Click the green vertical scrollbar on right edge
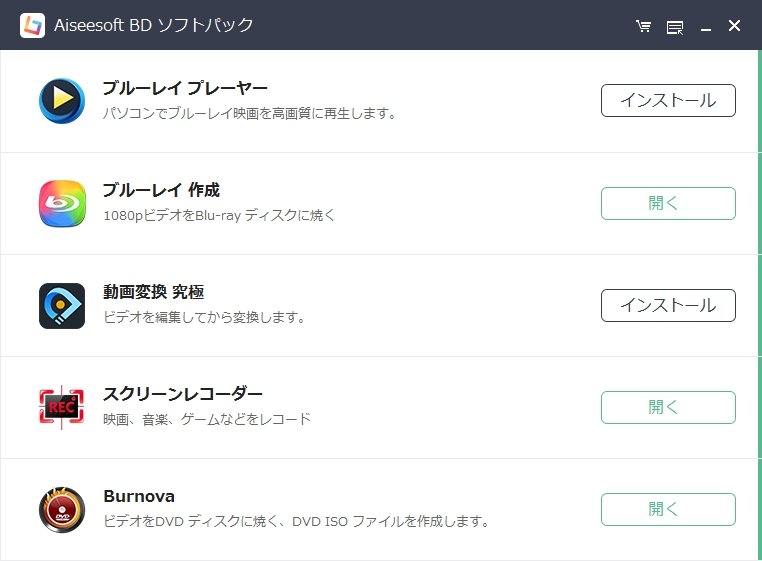This screenshot has height=561, width=762. point(758,300)
